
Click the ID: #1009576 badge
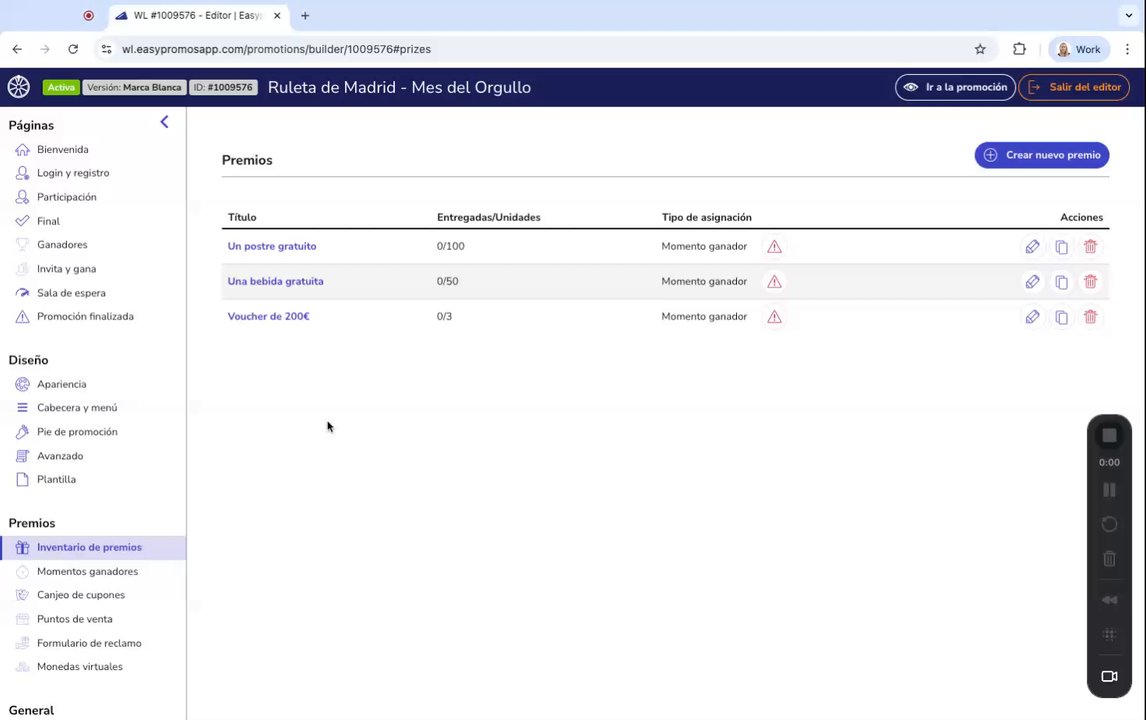[x=223, y=87]
